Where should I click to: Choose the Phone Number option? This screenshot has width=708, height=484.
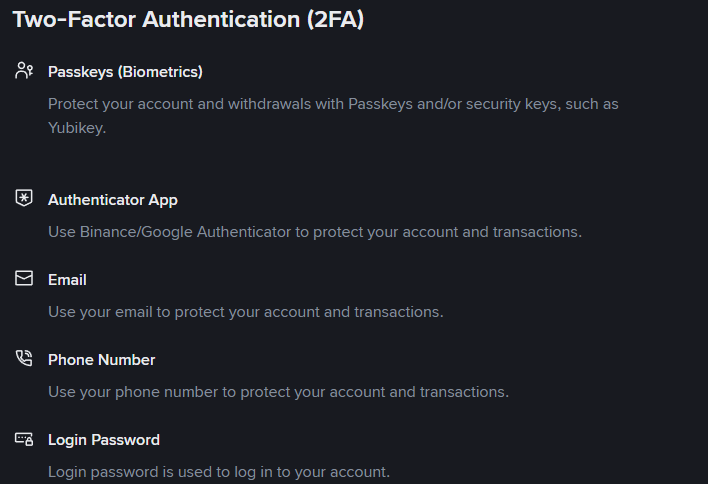click(101, 360)
